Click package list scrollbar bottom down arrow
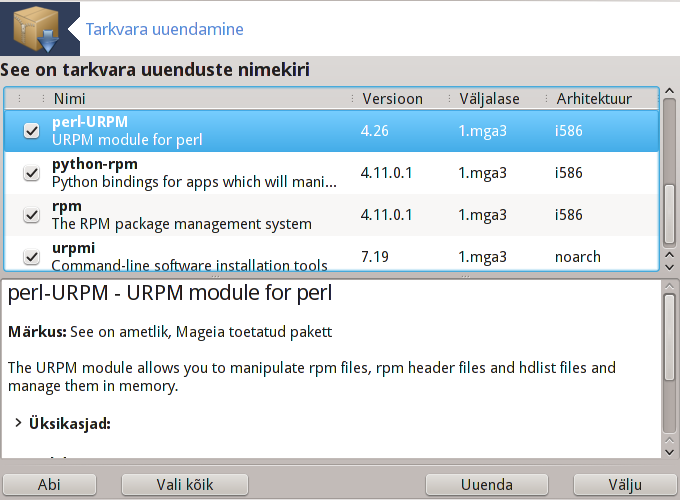Image resolution: width=680 pixels, height=500 pixels. coord(670,267)
